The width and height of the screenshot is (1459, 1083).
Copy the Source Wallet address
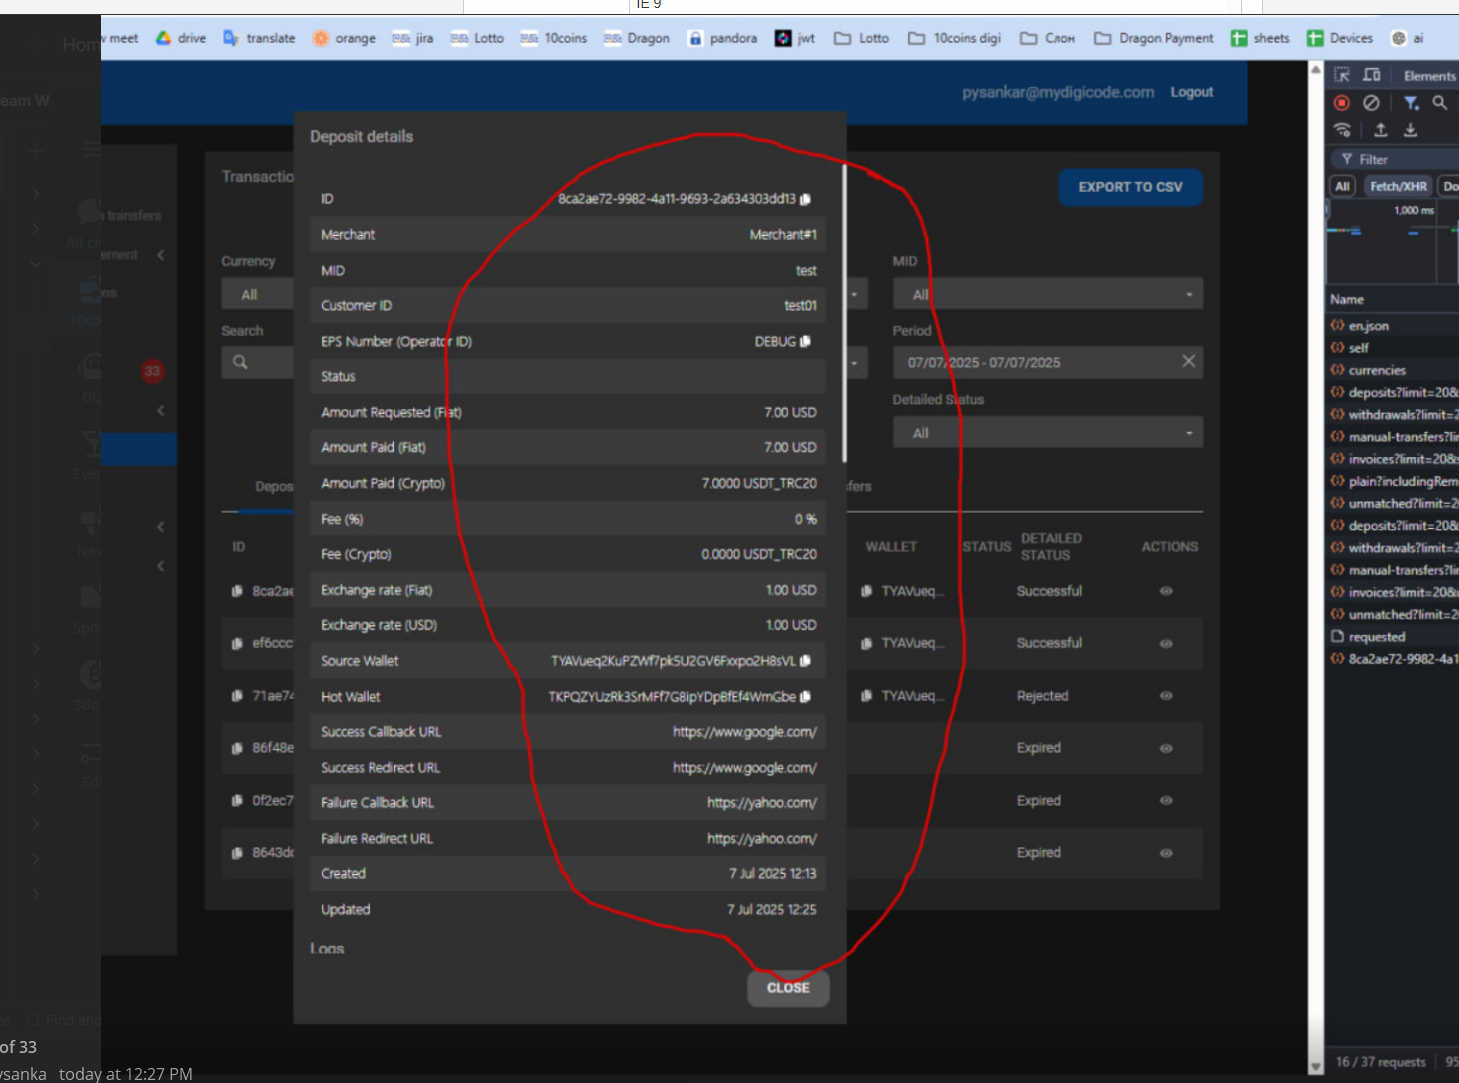point(806,661)
